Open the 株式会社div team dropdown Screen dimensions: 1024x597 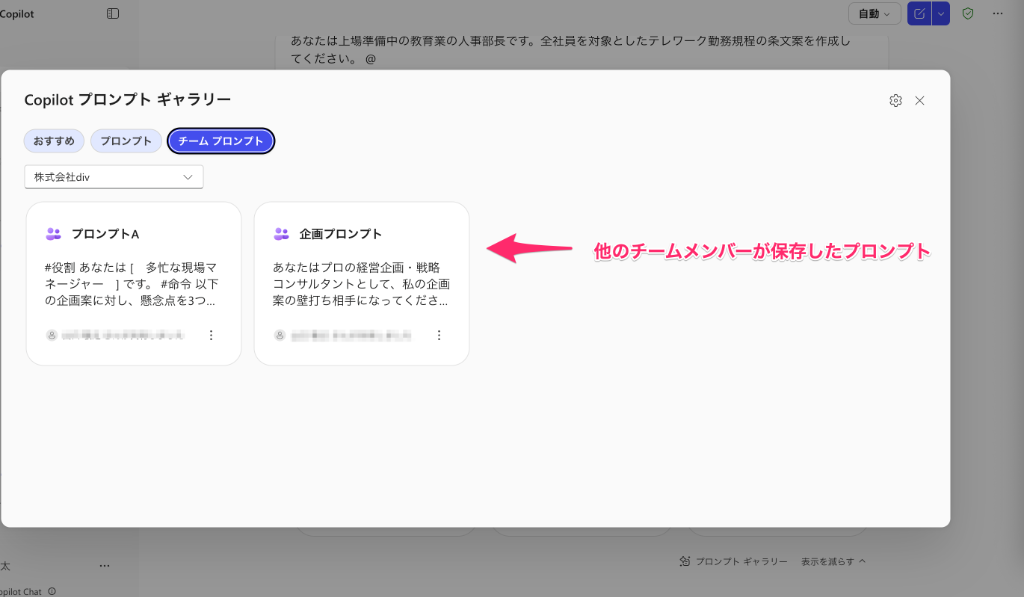(x=114, y=177)
